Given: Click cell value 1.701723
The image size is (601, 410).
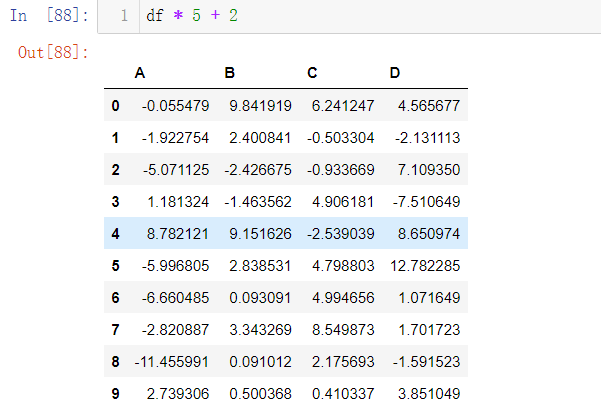Looking at the screenshot, I should (x=429, y=330).
